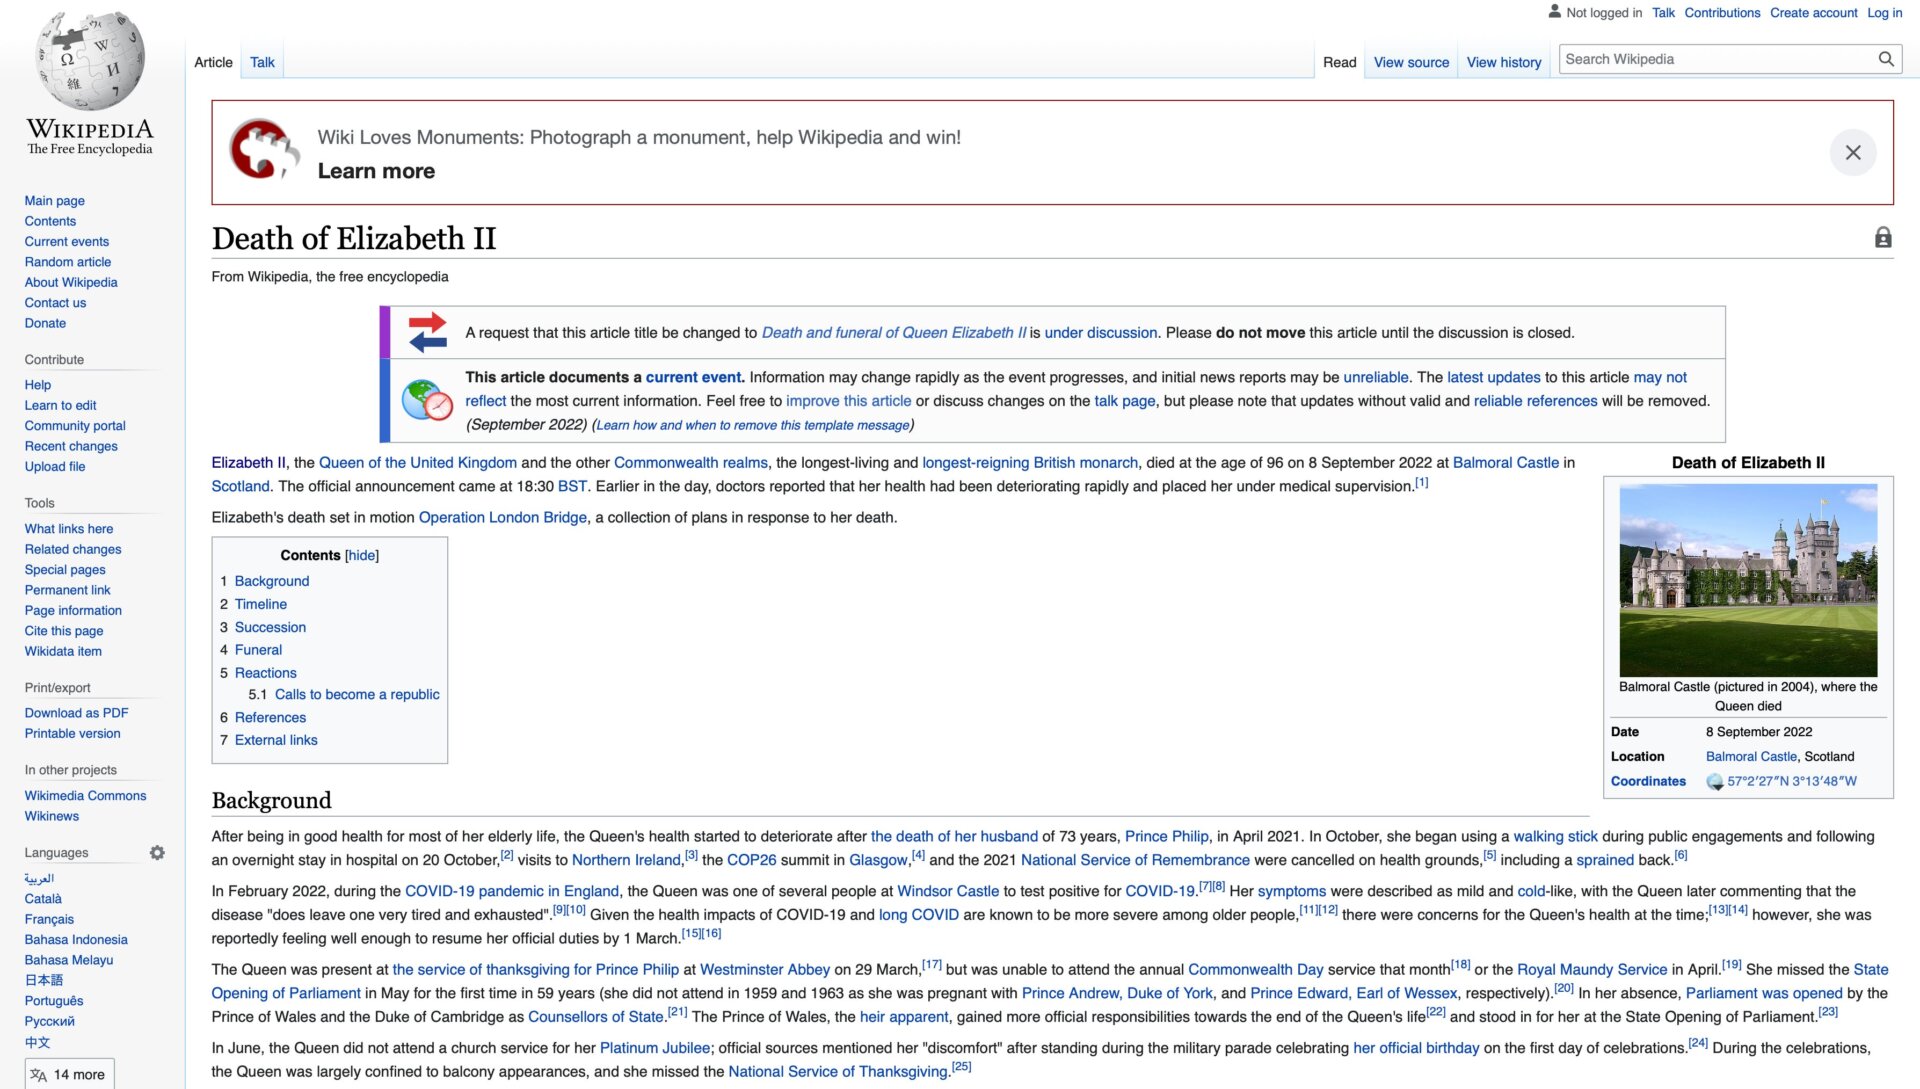The height and width of the screenshot is (1089, 1920).
Task: Switch to the Talk tab
Action: [261, 62]
